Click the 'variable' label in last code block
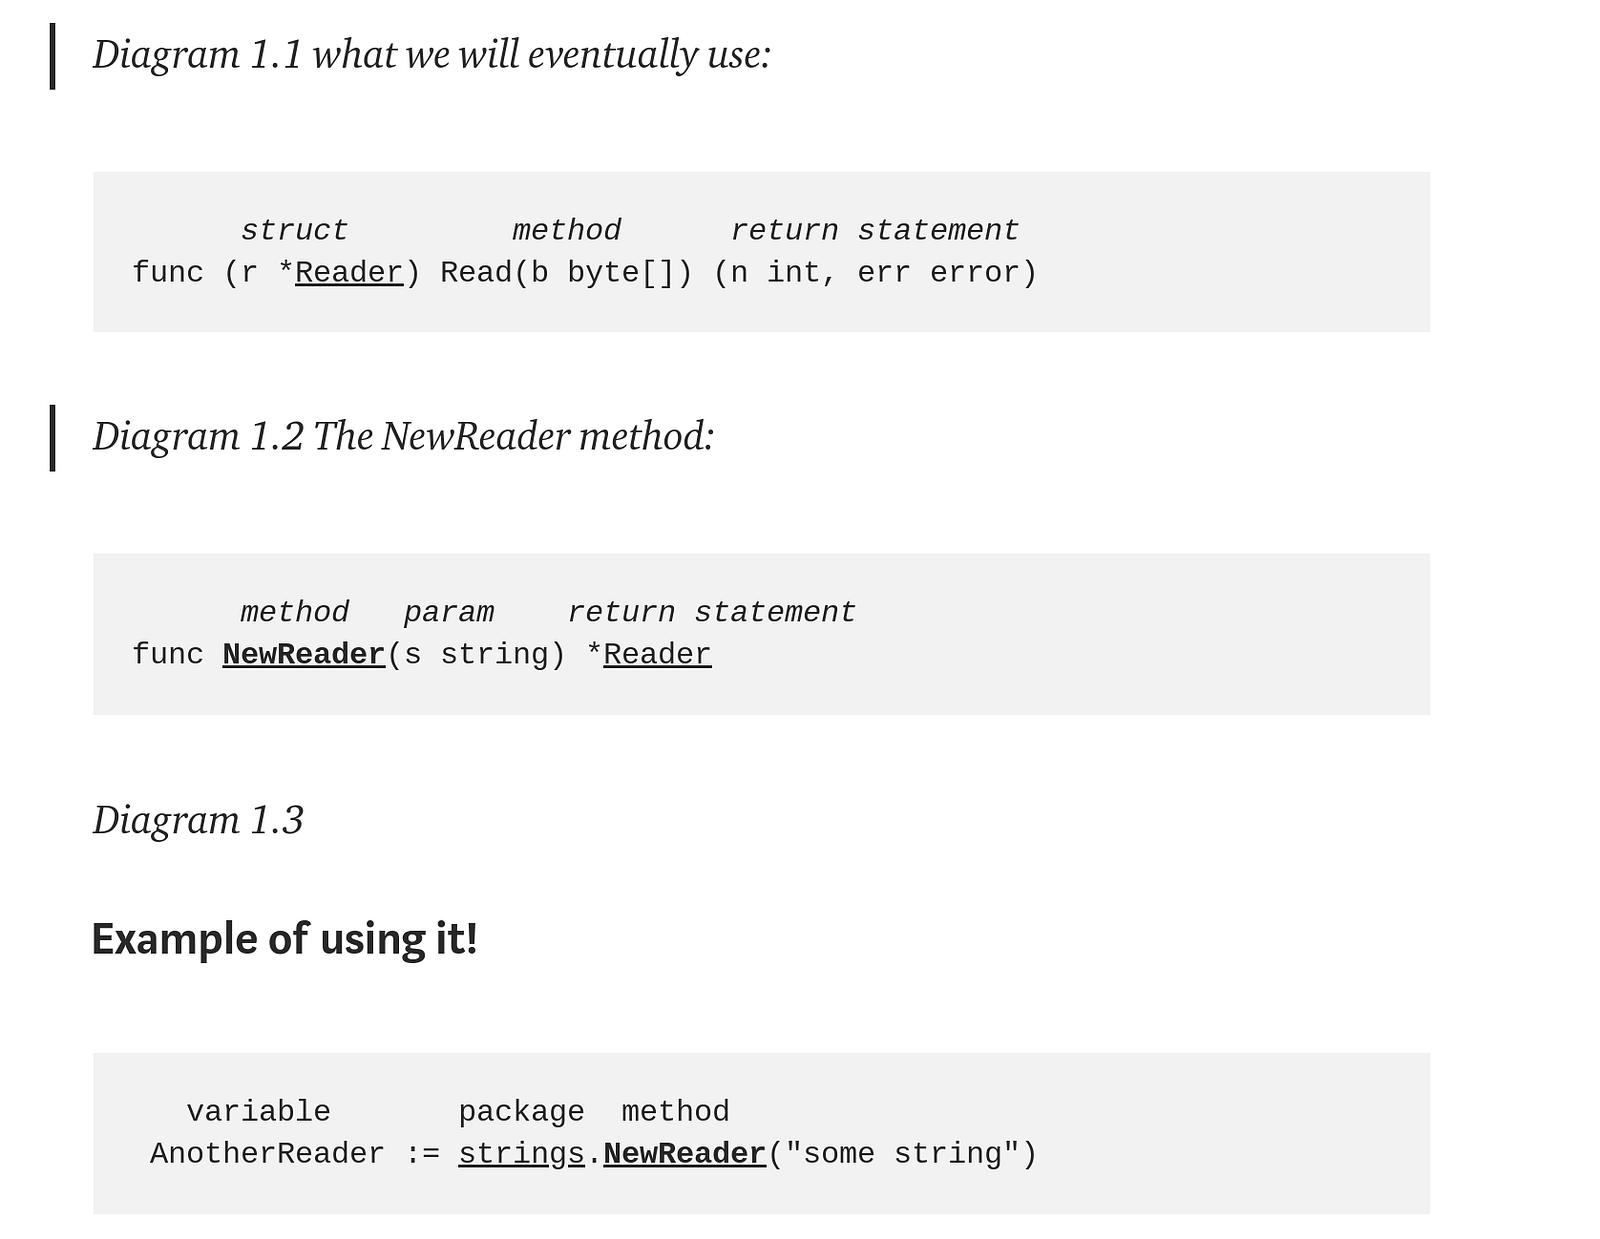The width and height of the screenshot is (1600, 1239). click(x=258, y=1112)
